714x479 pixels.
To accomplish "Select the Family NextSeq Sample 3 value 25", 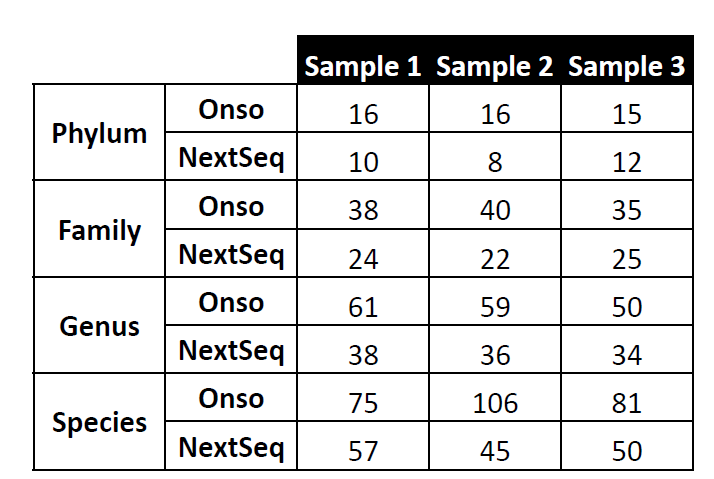I will pos(627,258).
